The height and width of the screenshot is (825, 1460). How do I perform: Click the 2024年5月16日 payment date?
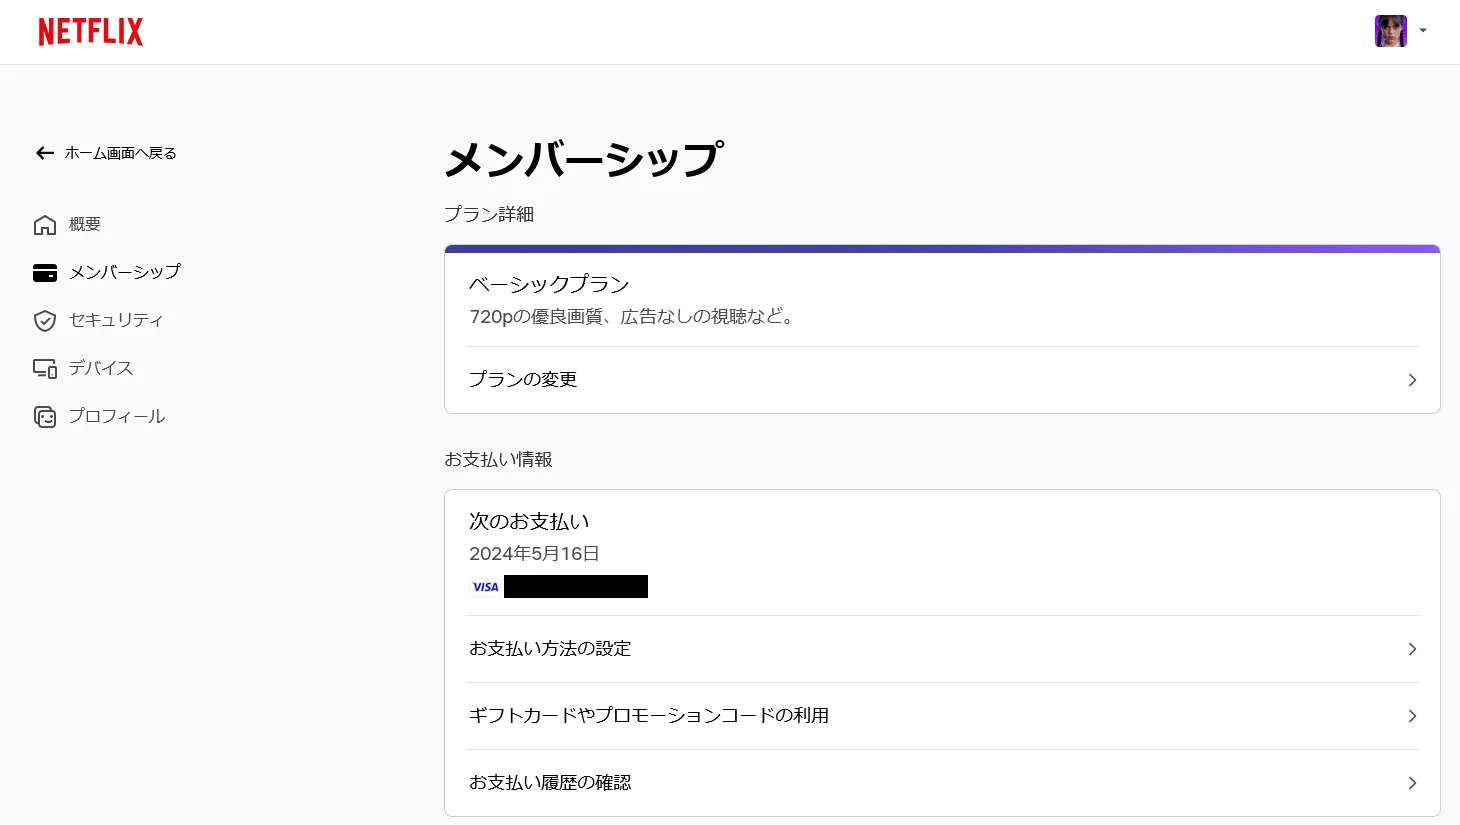pos(534,554)
